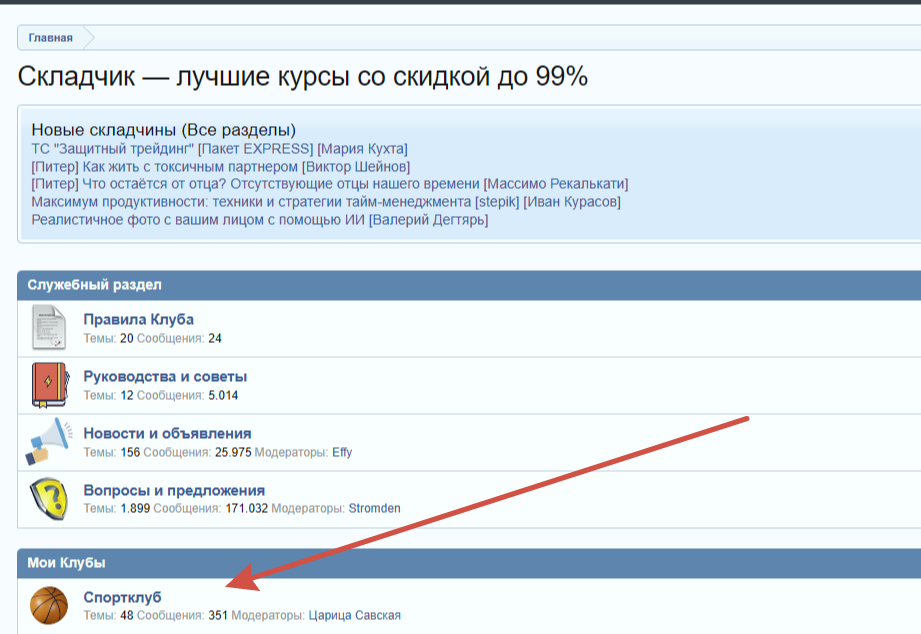Open the Руководства и советы forum
921x634 pixels.
click(165, 376)
